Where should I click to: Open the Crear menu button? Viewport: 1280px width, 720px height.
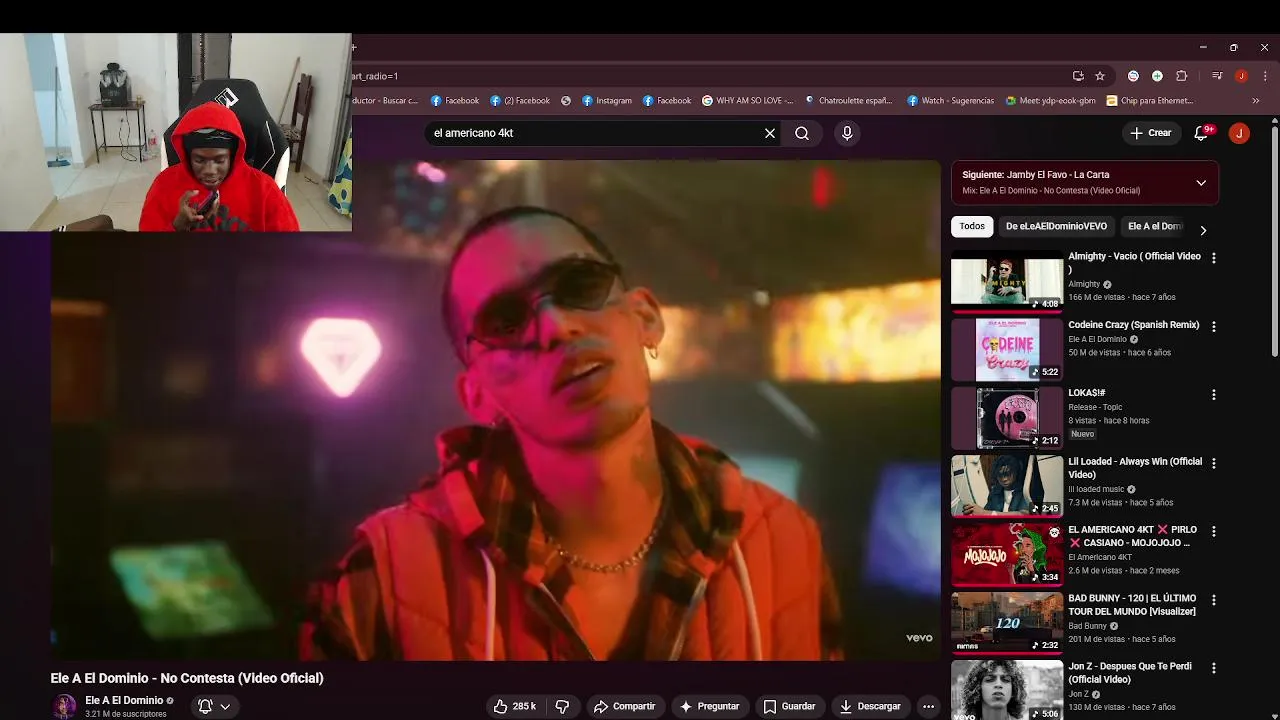coord(1150,133)
